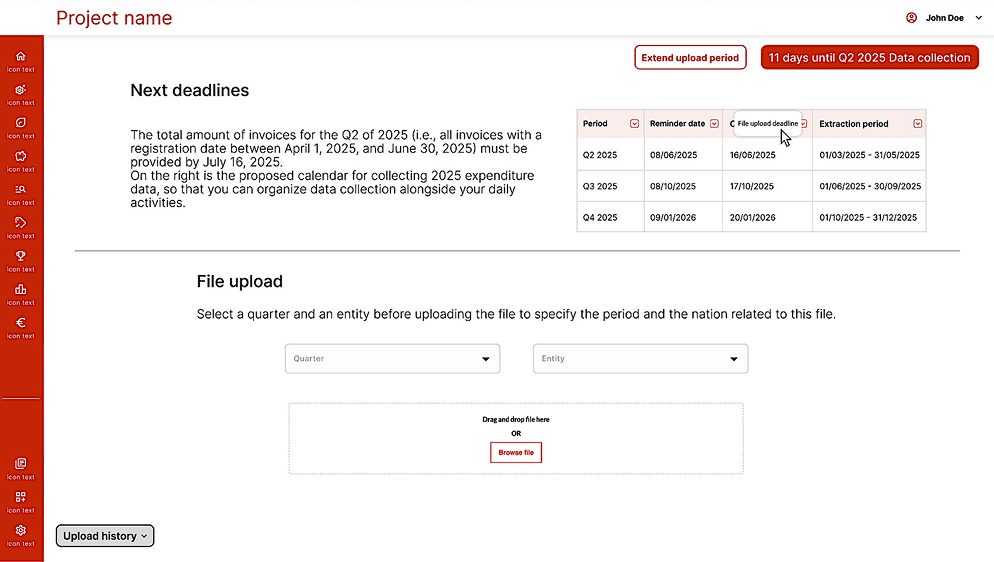
Task: Expand the Upload history dropdown
Action: [105, 536]
